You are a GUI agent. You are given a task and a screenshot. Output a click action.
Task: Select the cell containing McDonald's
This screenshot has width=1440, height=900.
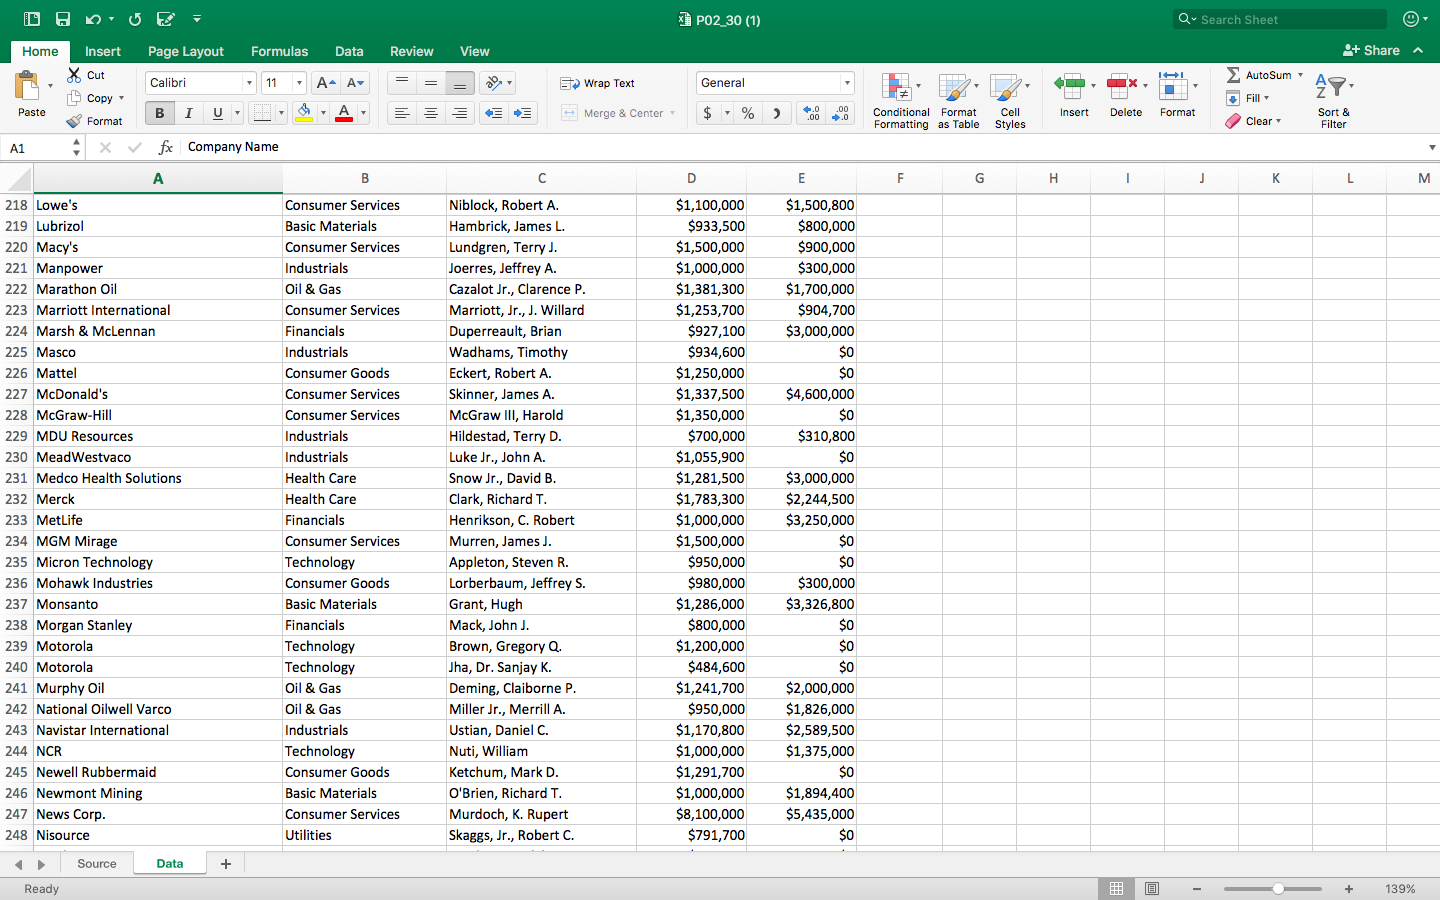click(x=158, y=394)
